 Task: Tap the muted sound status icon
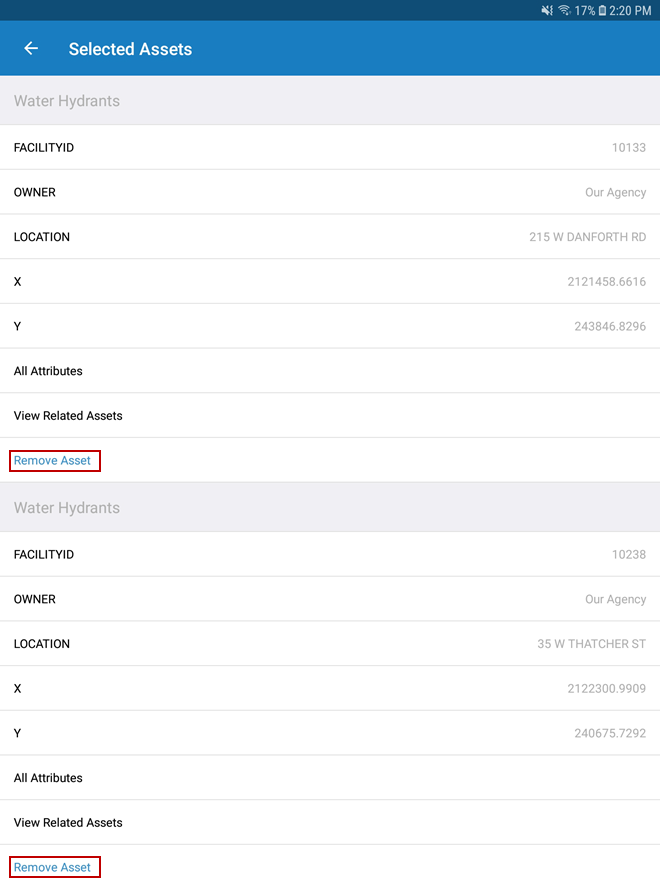pyautogui.click(x=547, y=10)
